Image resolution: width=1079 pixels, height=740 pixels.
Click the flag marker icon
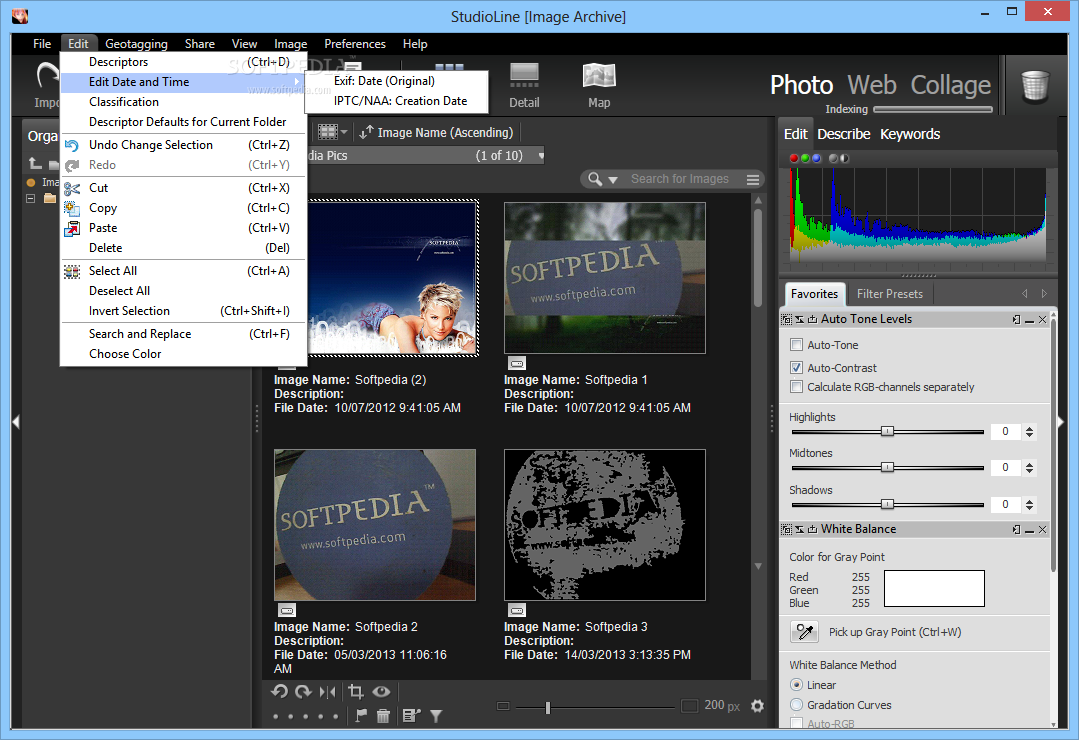click(x=361, y=716)
